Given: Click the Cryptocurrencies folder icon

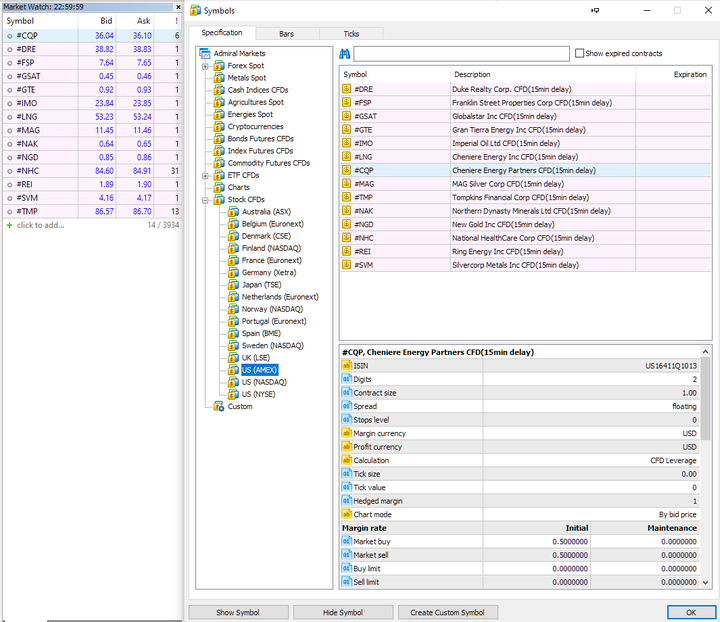Looking at the screenshot, I should click(219, 126).
